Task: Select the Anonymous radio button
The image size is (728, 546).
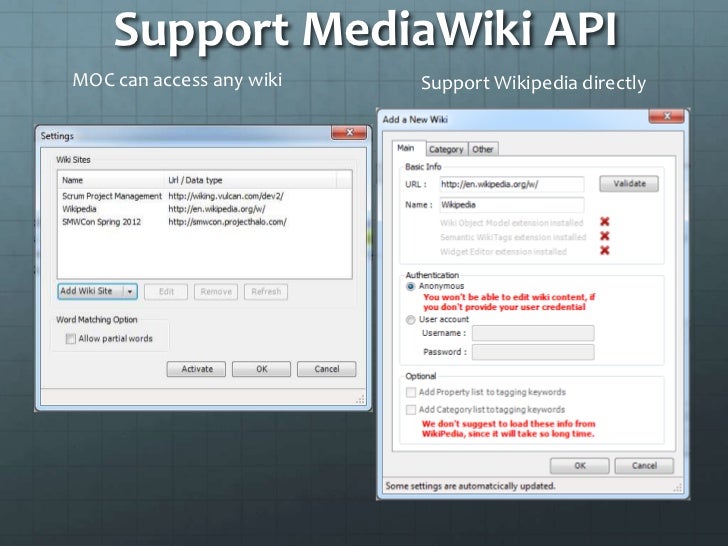Action: (410, 286)
